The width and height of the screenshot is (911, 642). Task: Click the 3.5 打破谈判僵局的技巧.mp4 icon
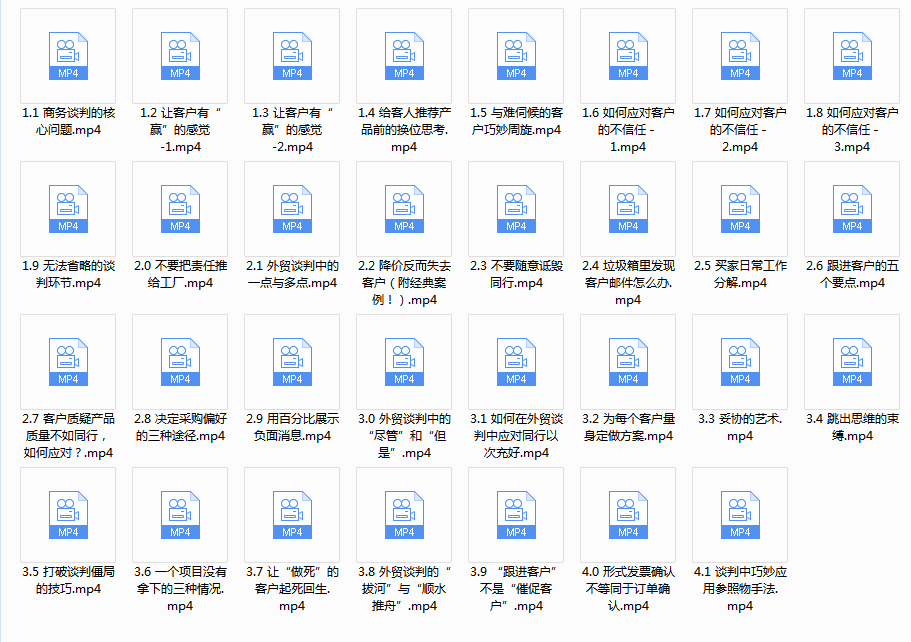[x=68, y=516]
